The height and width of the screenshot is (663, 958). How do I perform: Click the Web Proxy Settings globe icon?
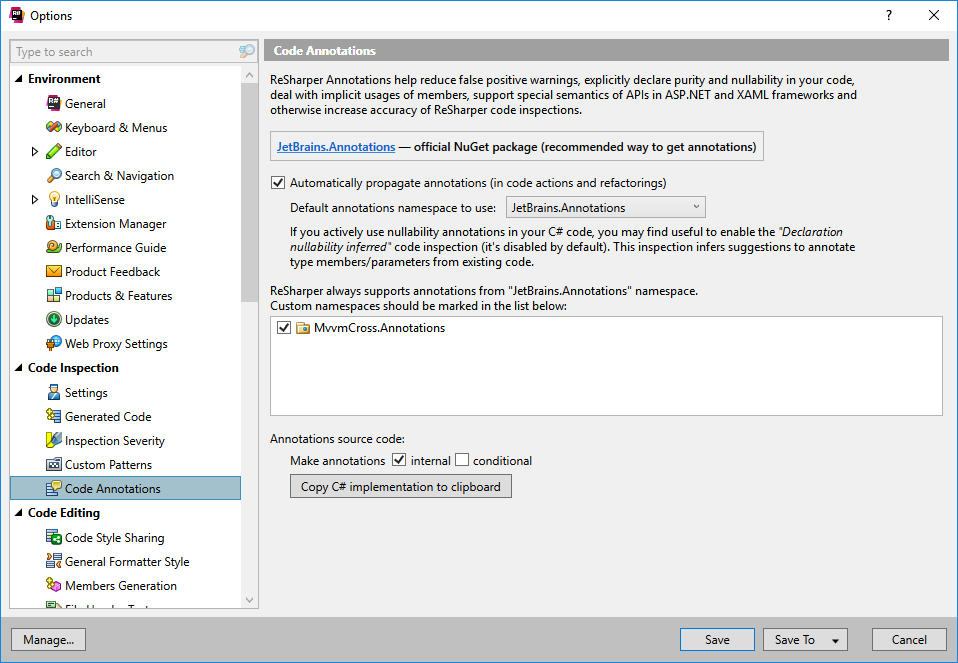click(54, 343)
